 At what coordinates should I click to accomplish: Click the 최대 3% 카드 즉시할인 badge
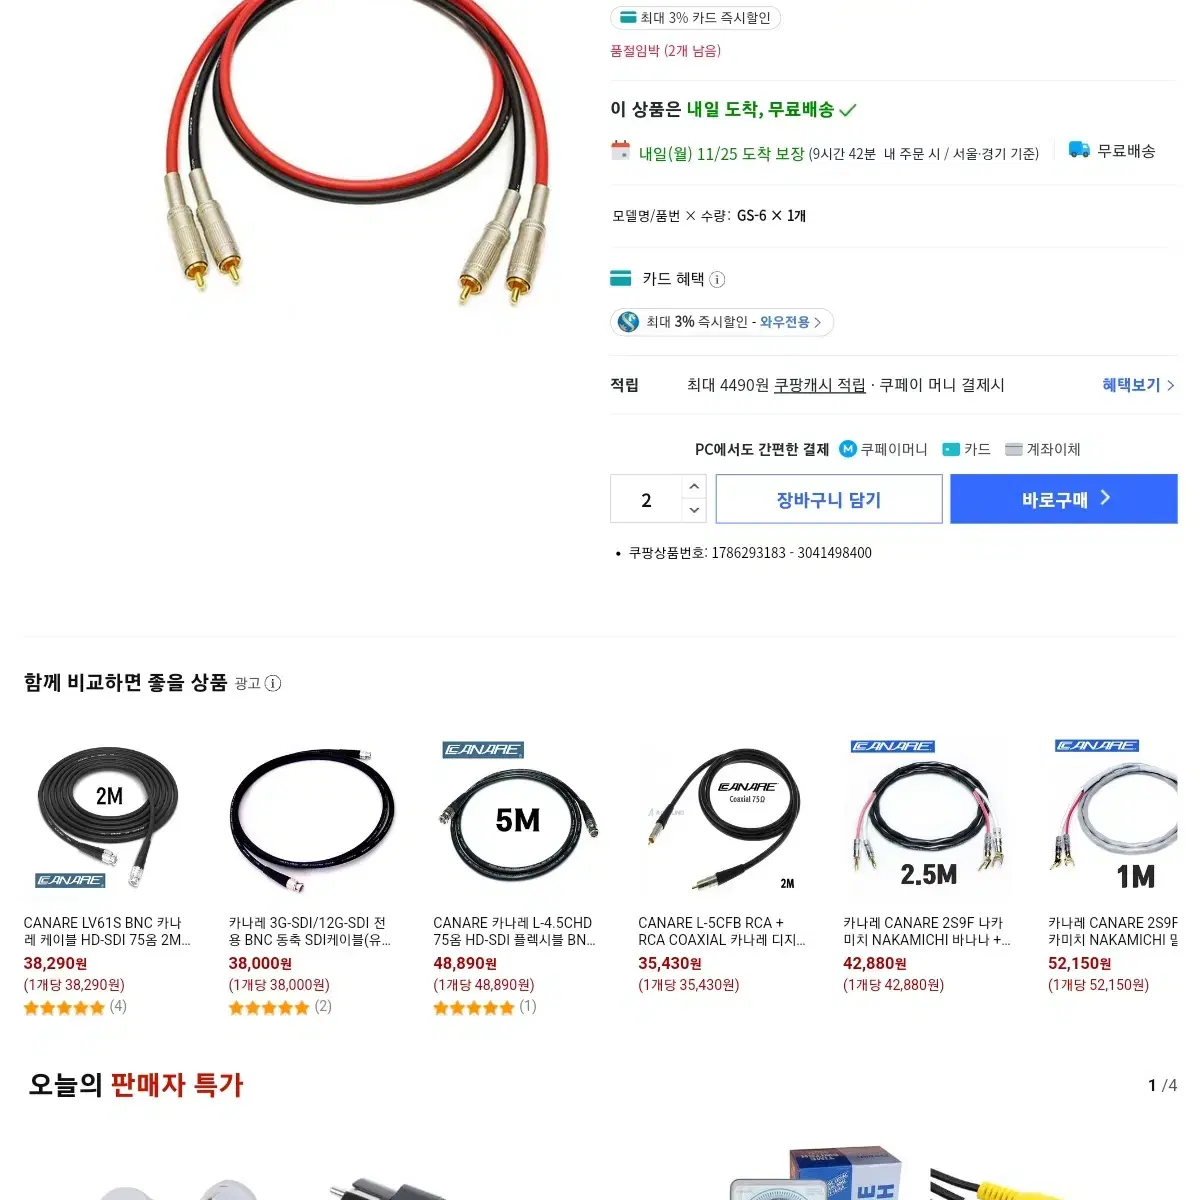(x=695, y=18)
